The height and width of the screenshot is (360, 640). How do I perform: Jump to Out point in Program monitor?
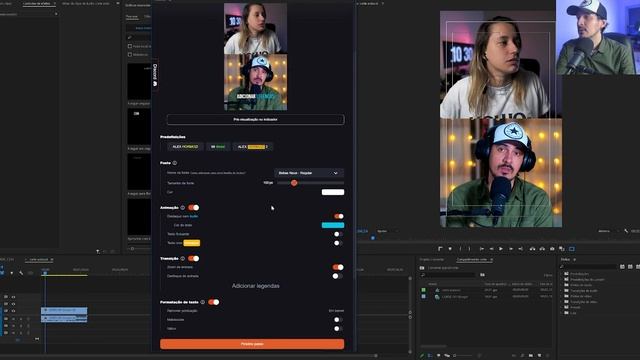click(520, 249)
